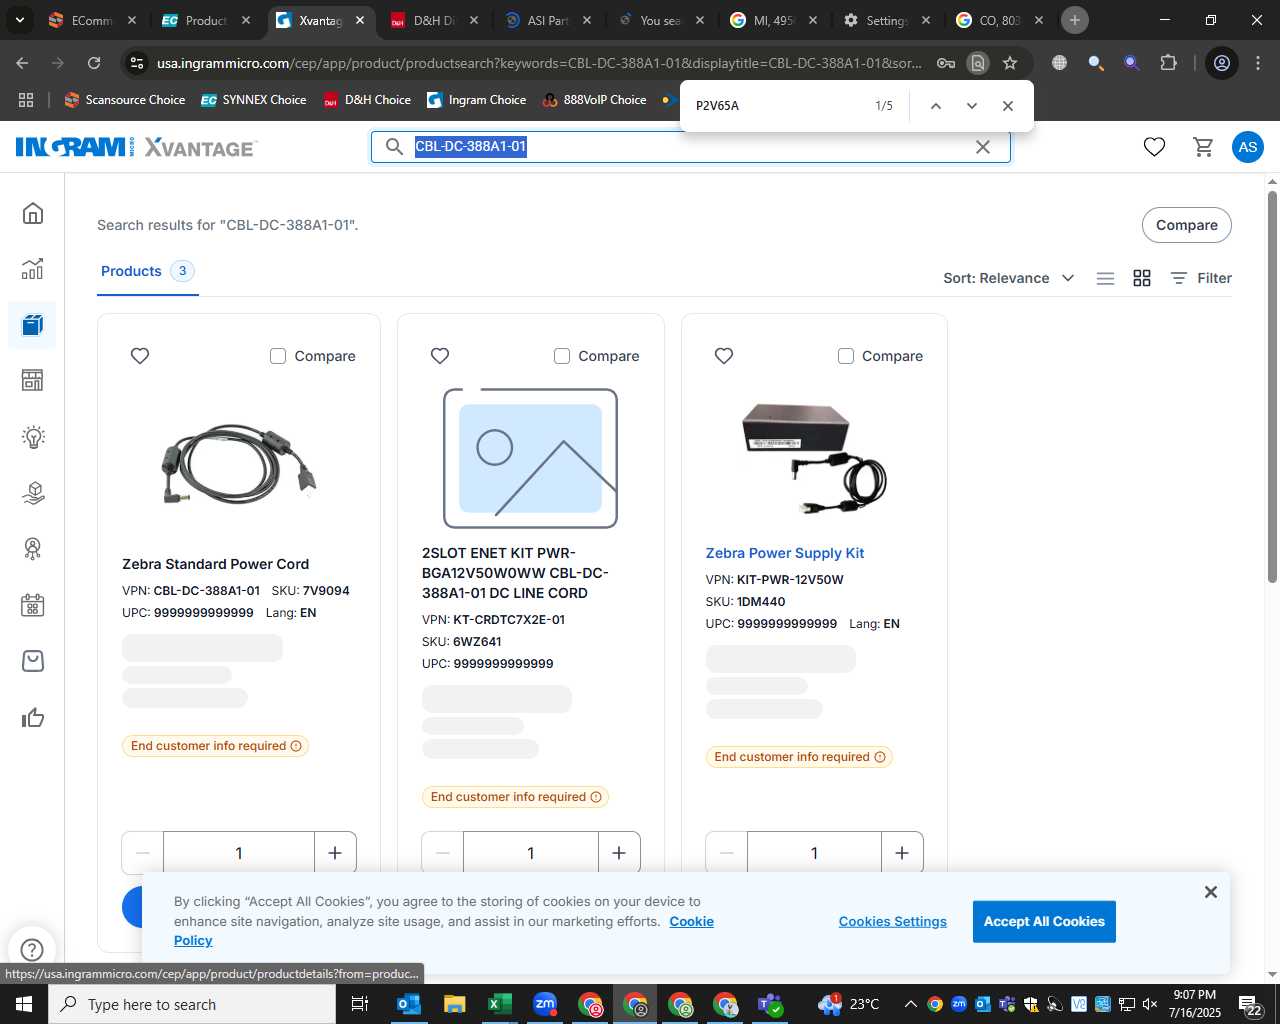Open the help question mark icon
Image resolution: width=1280 pixels, height=1024 pixels.
tap(32, 949)
